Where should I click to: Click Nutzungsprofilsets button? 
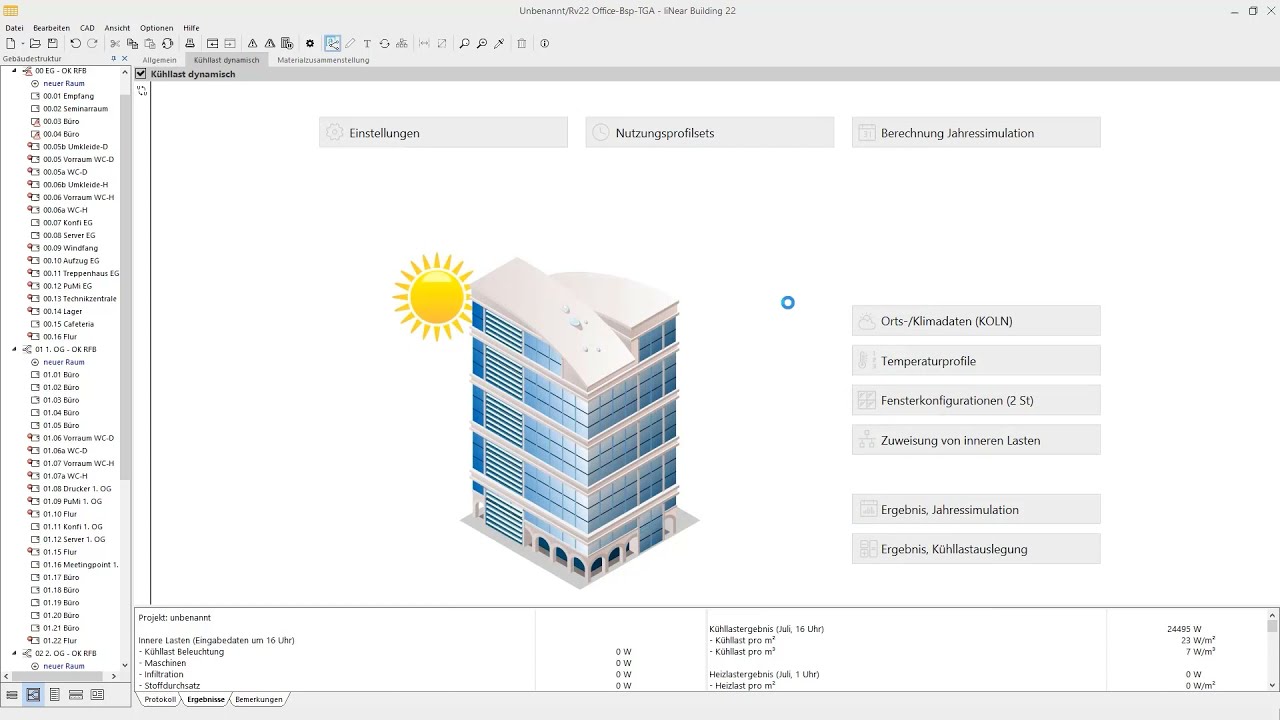(709, 133)
